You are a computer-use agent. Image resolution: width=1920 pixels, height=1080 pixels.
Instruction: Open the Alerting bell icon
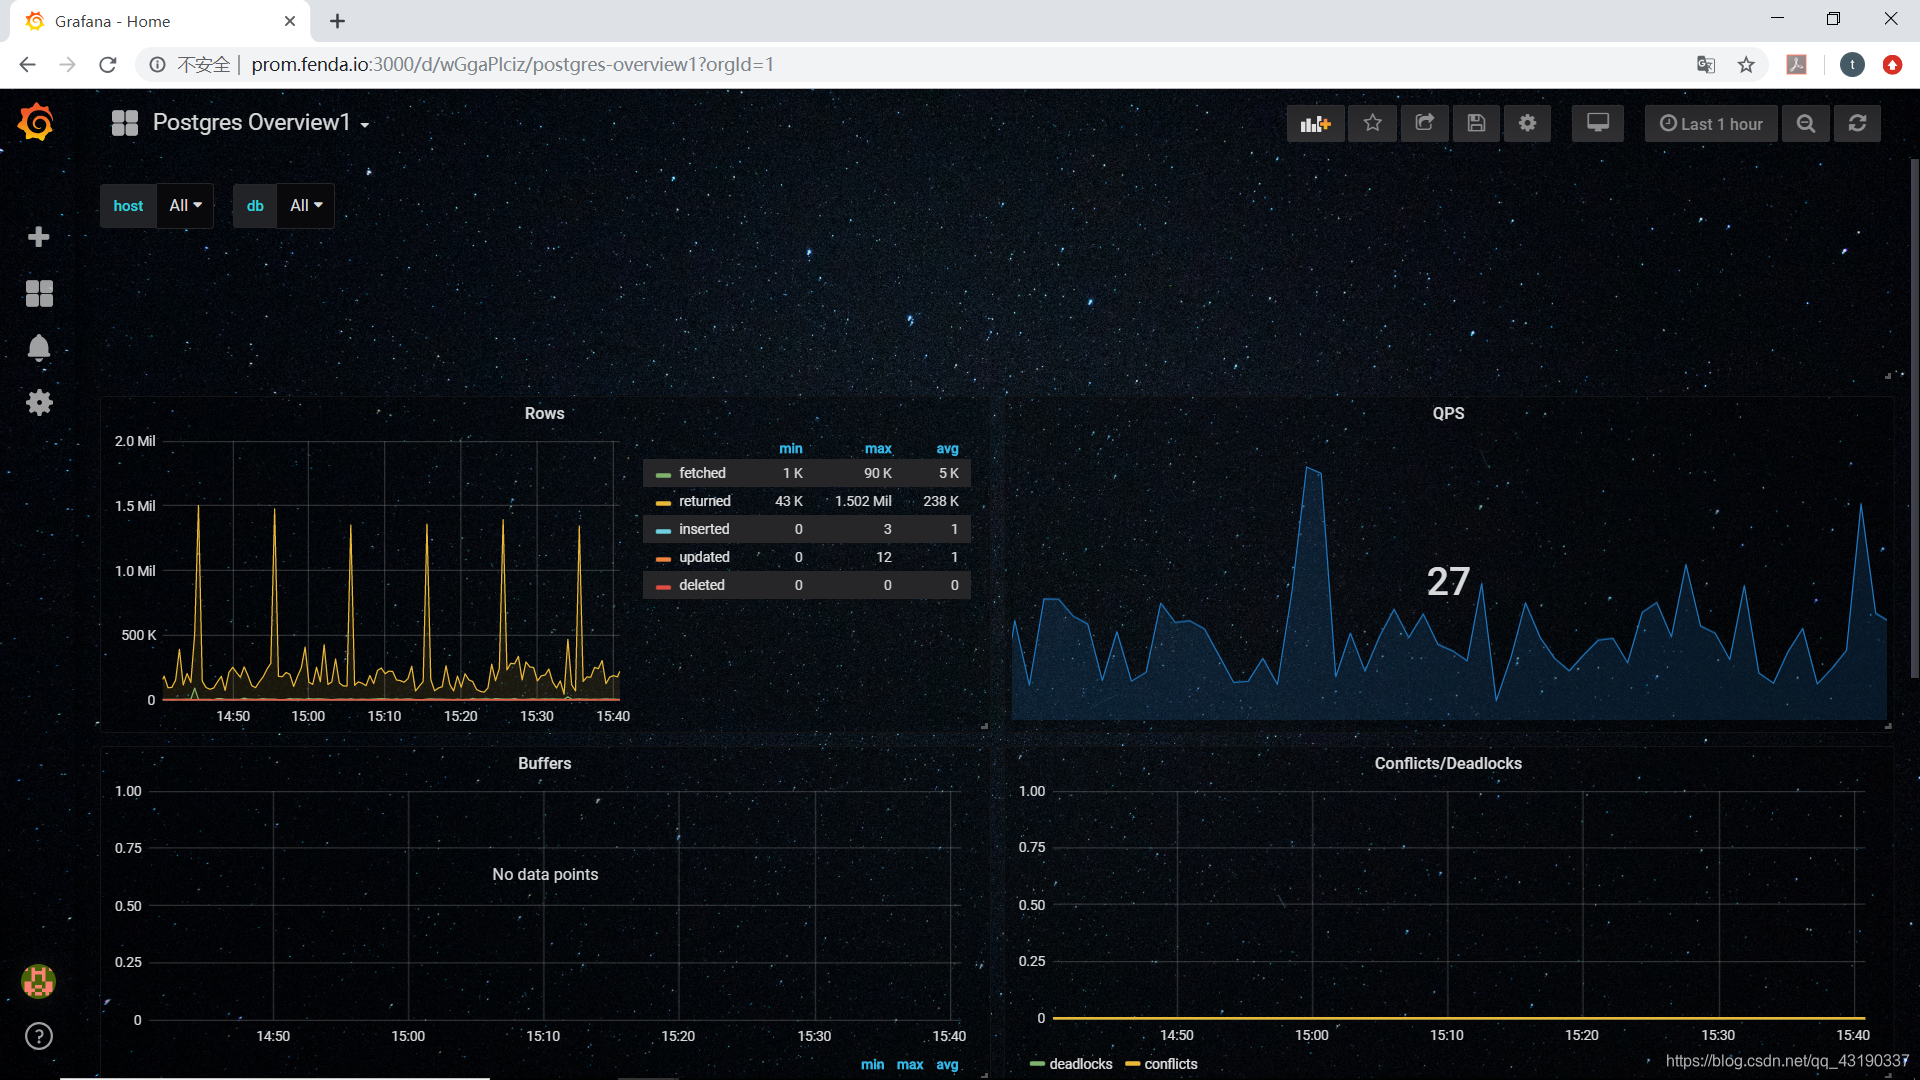point(39,348)
